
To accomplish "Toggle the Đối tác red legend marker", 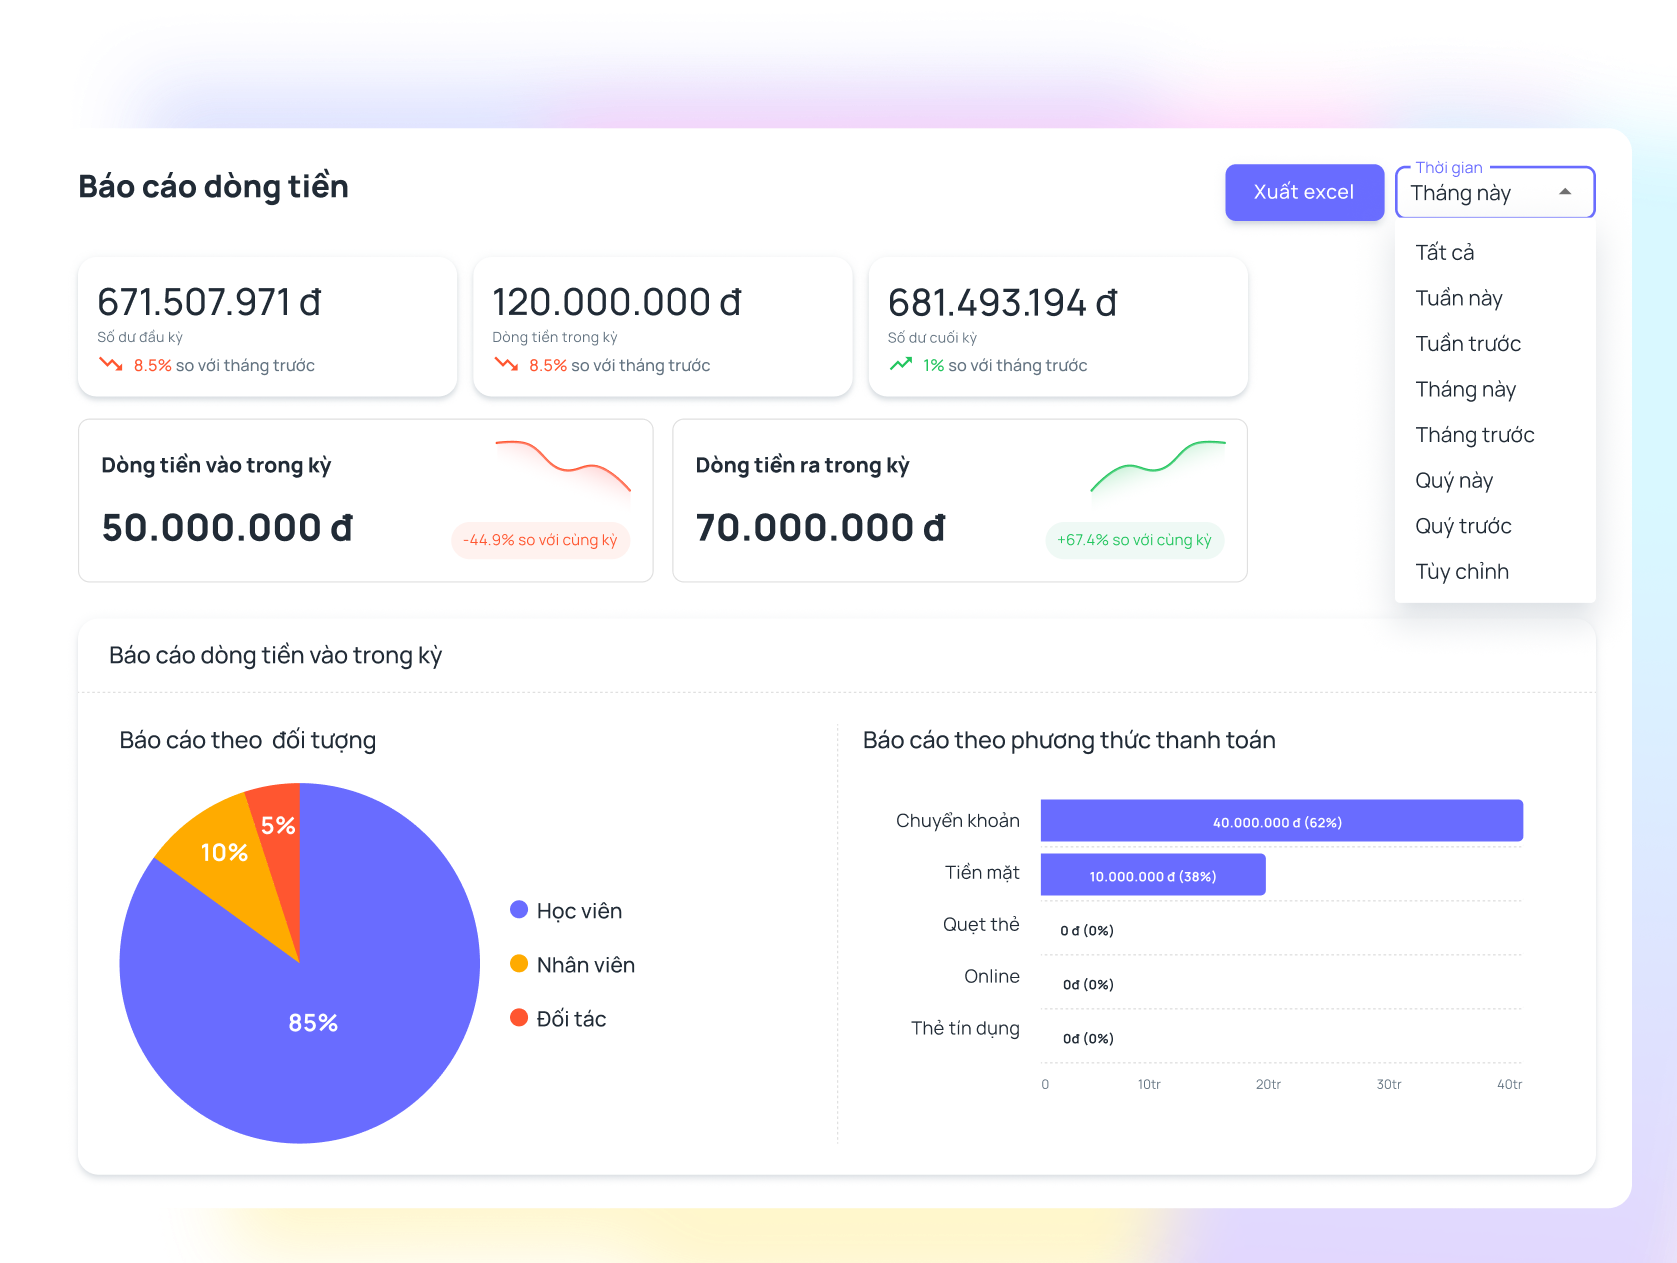I will point(519,1018).
